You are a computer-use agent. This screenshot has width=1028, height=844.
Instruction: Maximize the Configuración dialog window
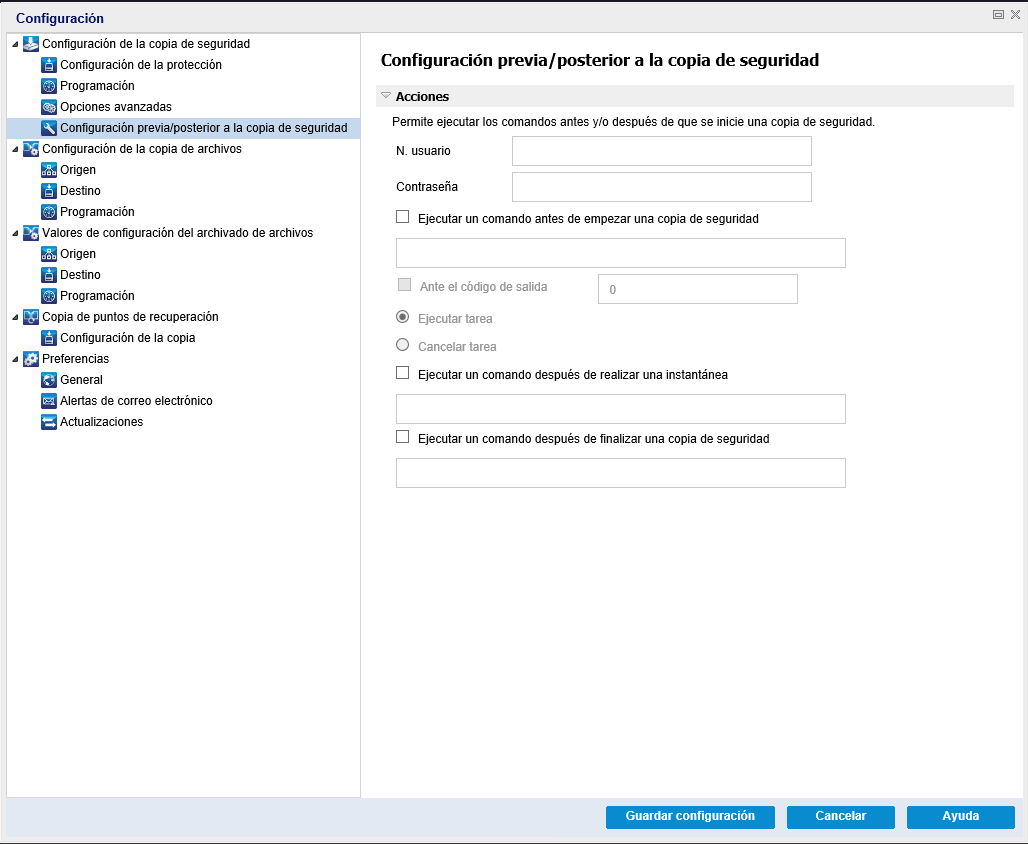point(998,14)
